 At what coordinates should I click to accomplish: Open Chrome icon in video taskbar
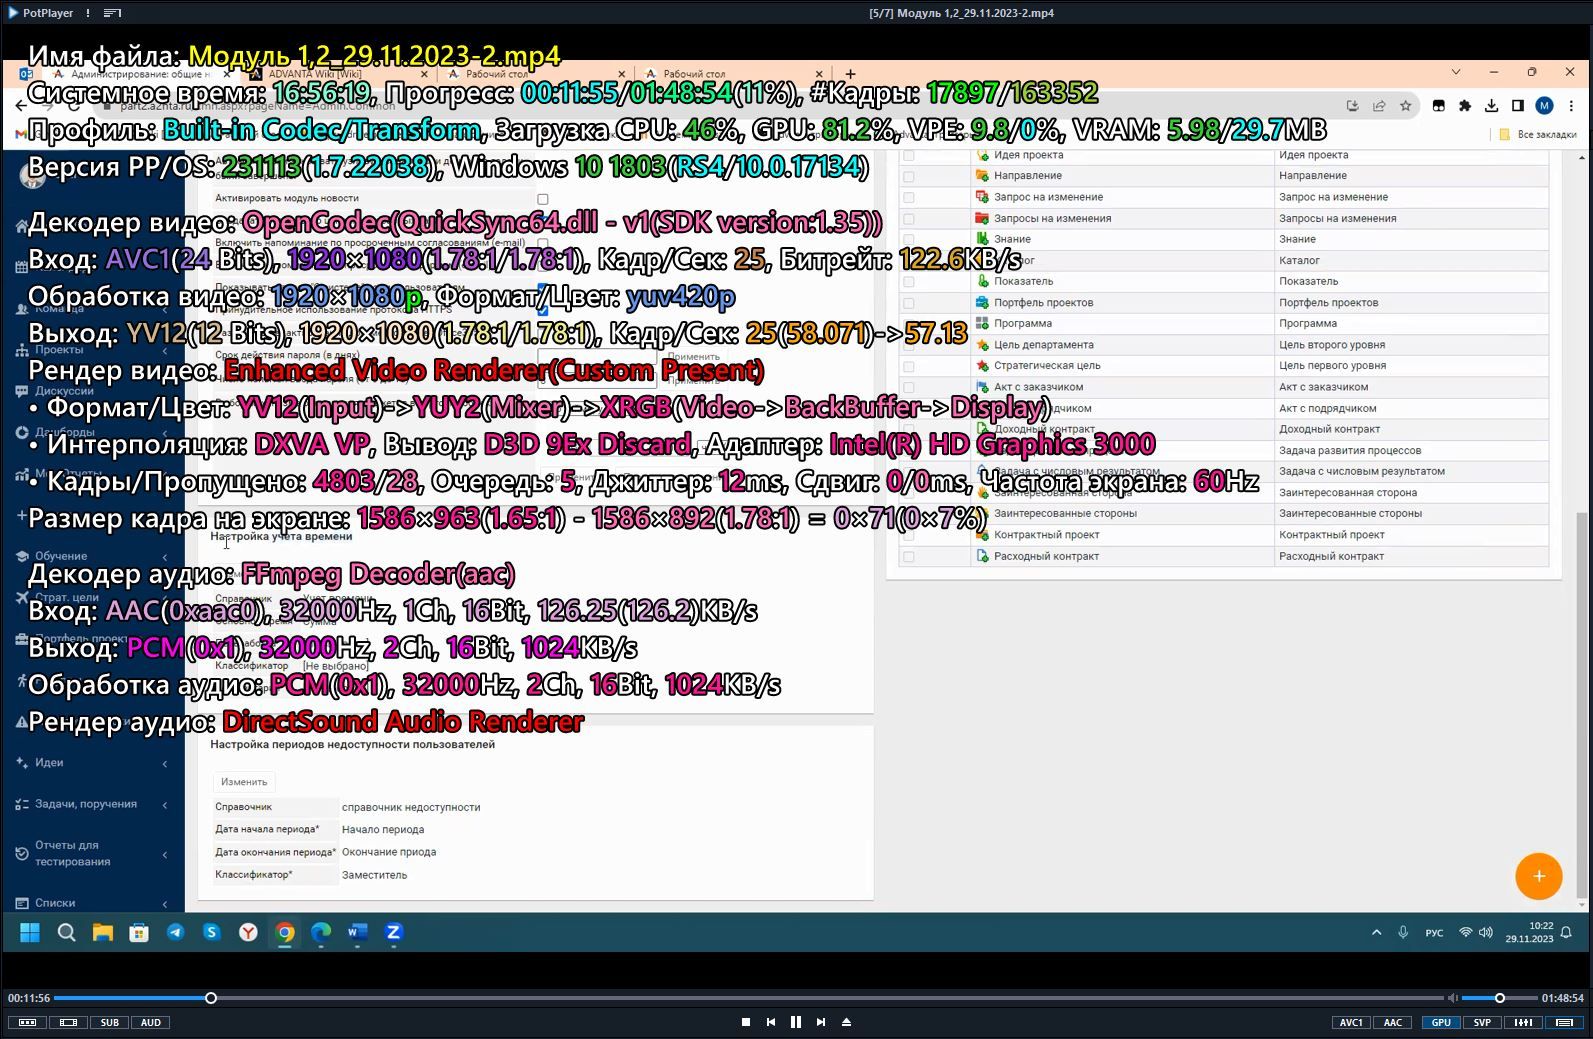285,932
